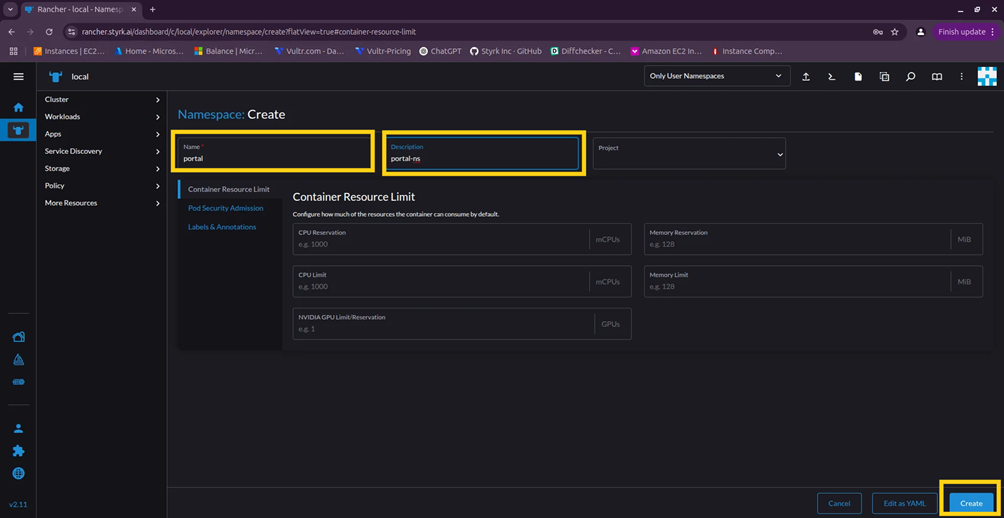Open Users & Authentication person icon
Screen dimensions: 1004x518
pyautogui.click(x=19, y=428)
